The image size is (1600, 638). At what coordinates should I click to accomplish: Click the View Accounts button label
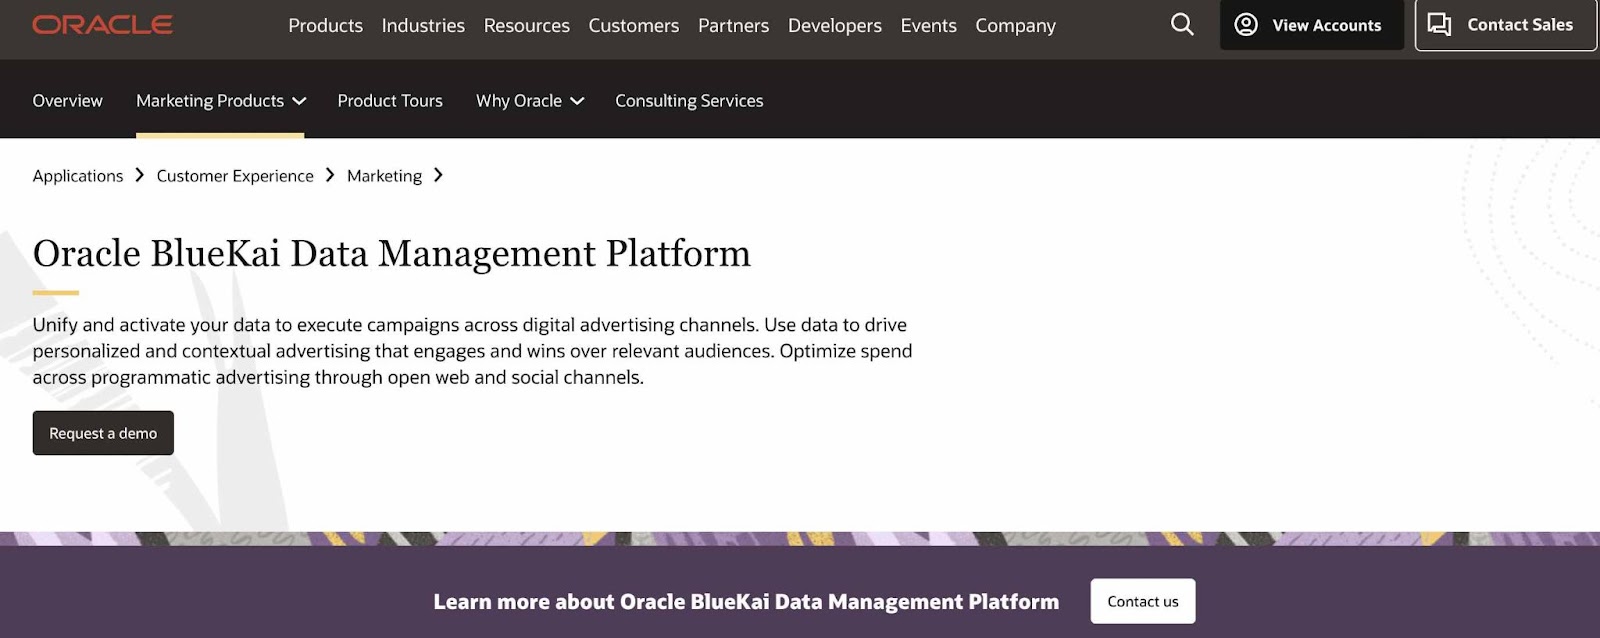coord(1326,25)
